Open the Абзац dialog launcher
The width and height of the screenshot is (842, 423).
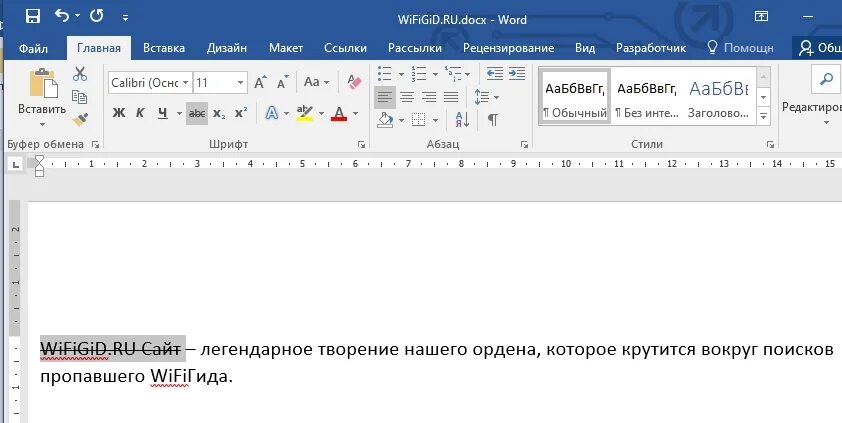coord(524,144)
